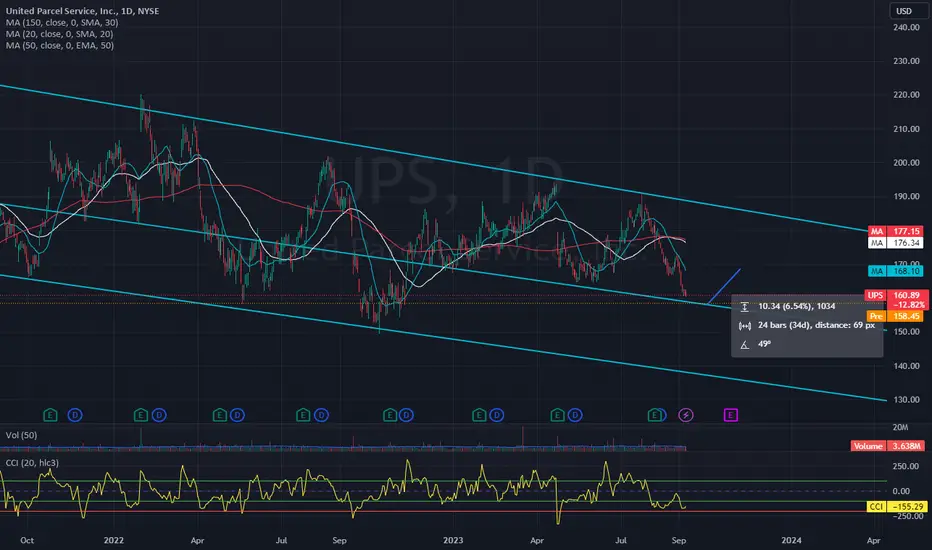Select the MA 20 SMA 20 indicator legend
Image resolution: width=932 pixels, height=550 pixels.
[x=59, y=34]
